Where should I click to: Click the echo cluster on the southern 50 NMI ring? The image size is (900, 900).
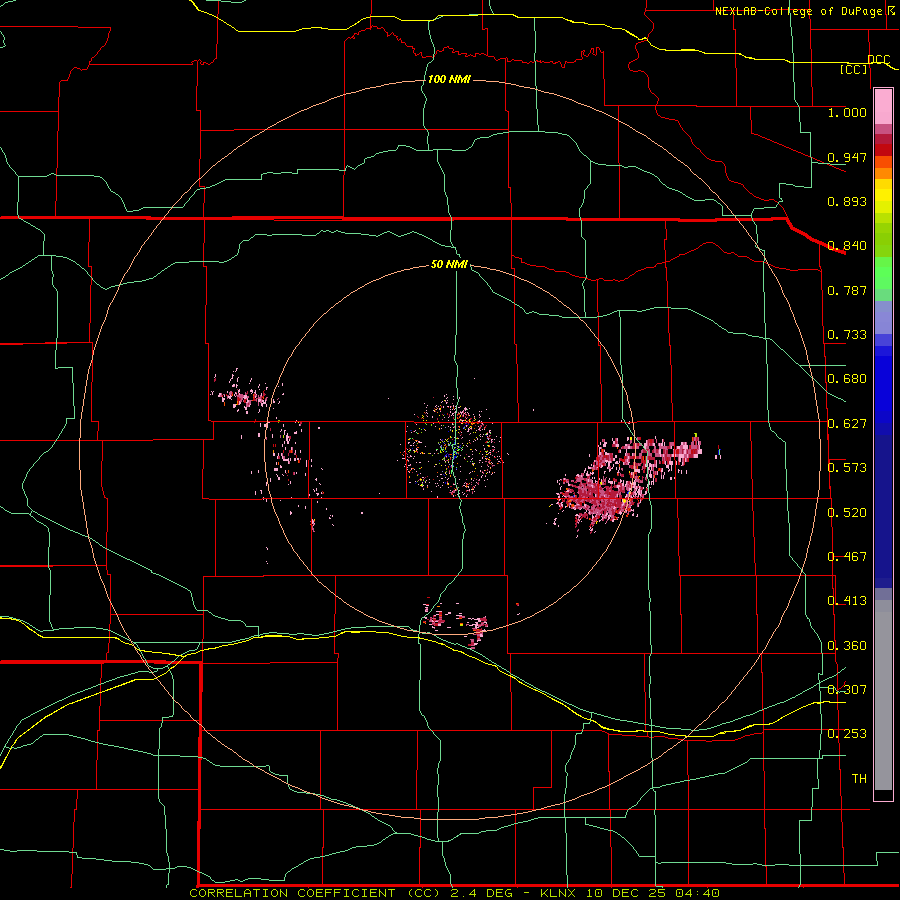point(456,623)
